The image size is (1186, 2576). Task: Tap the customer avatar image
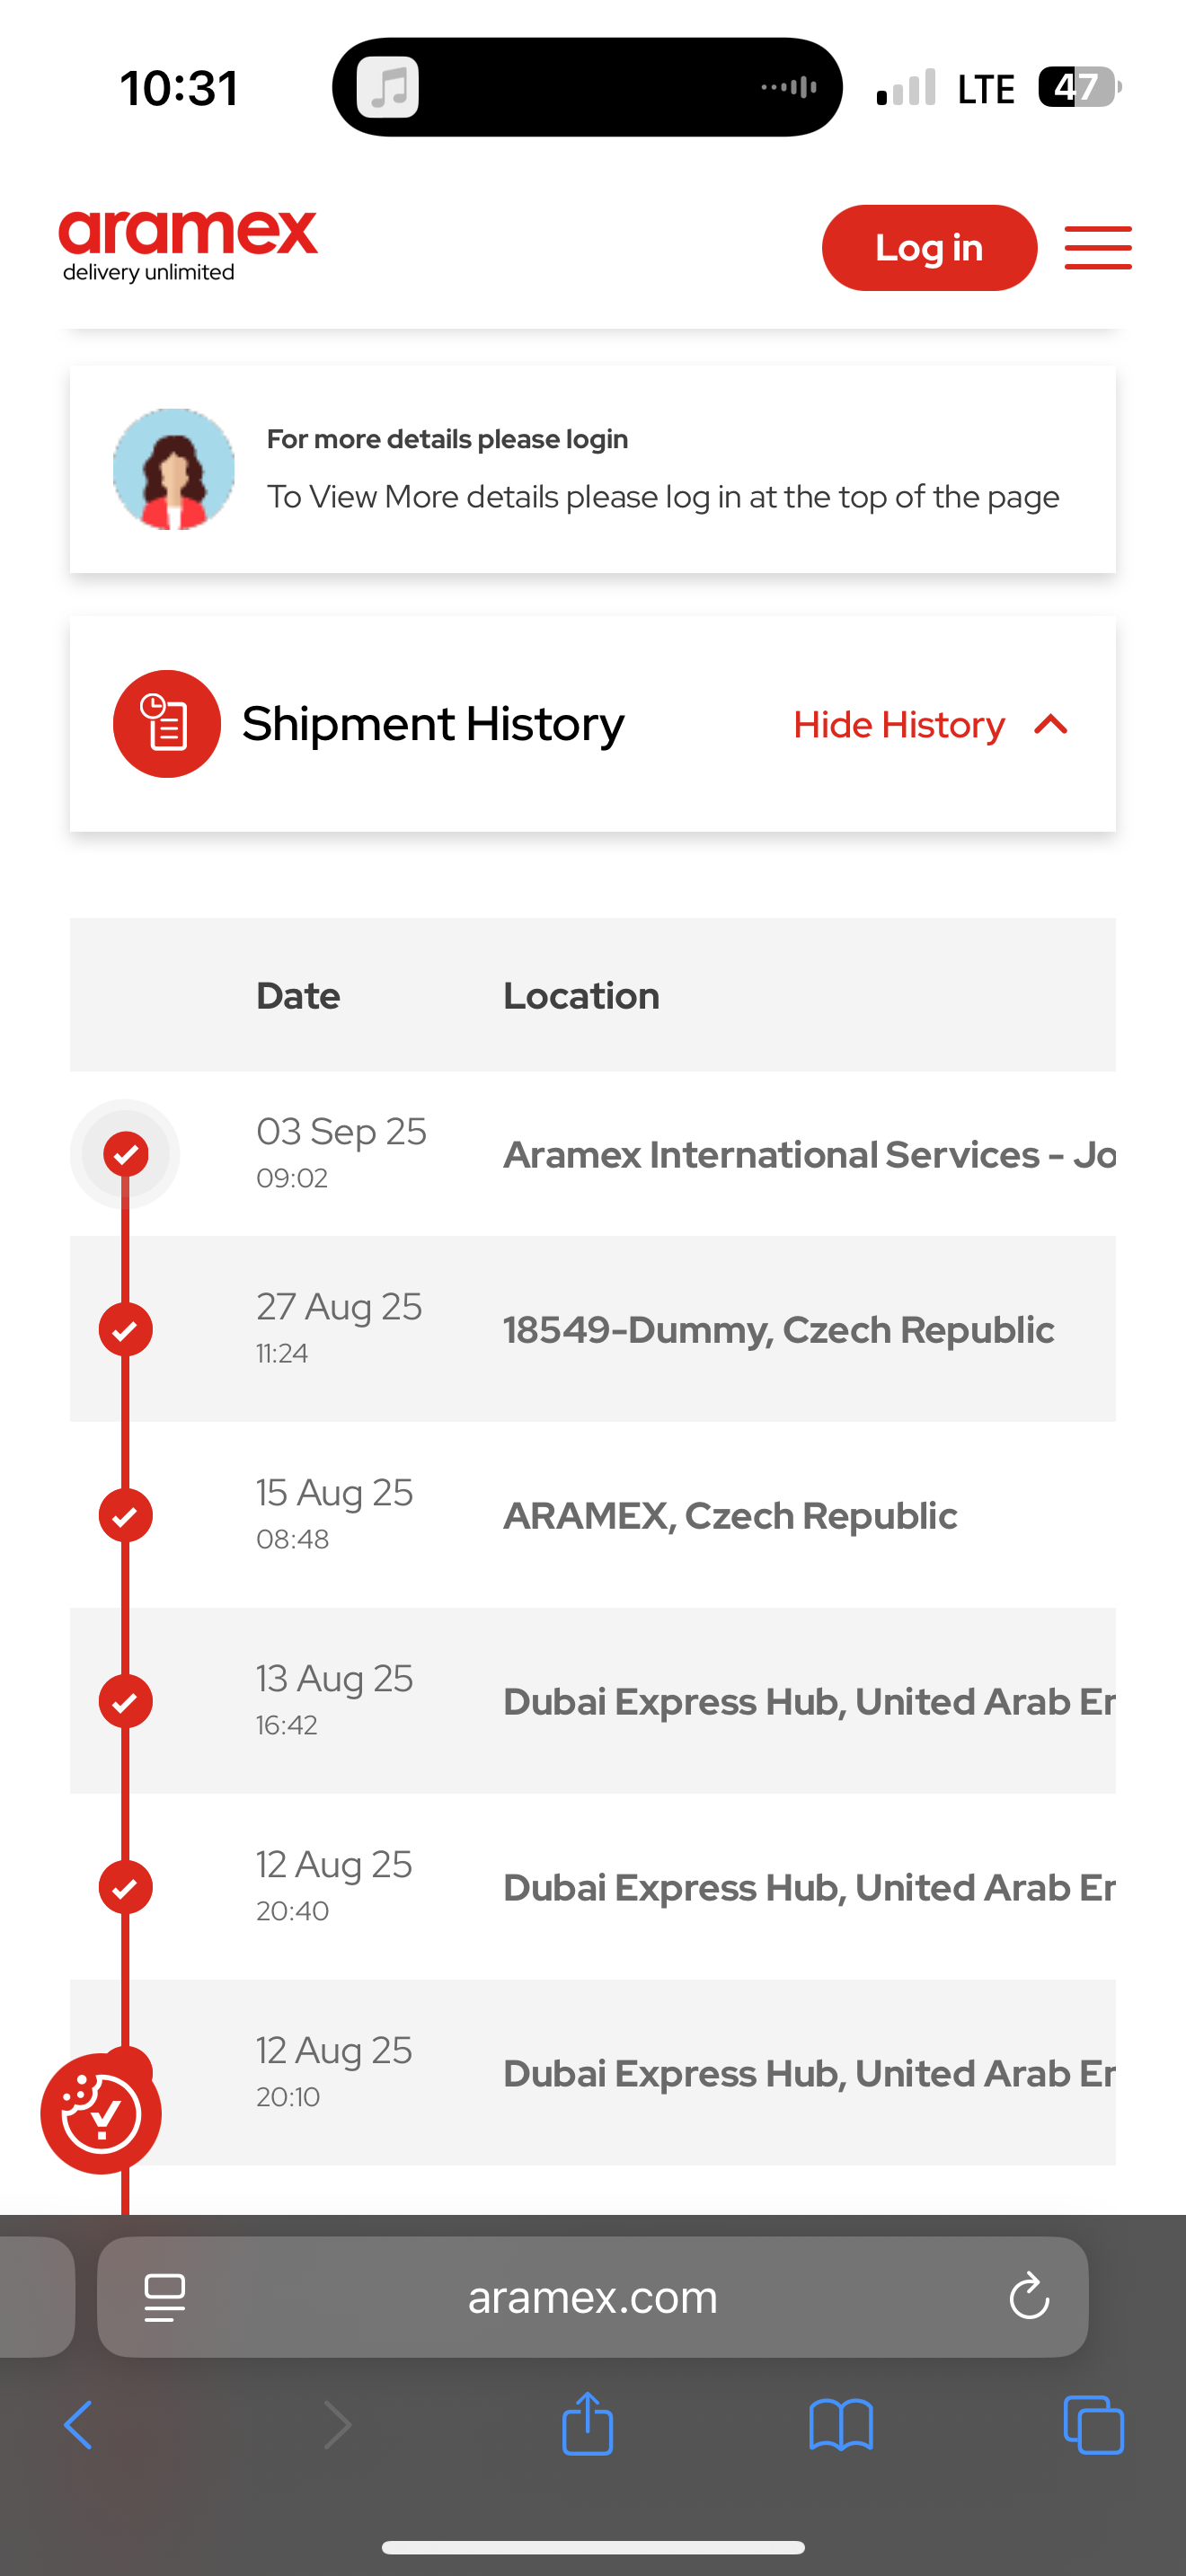[x=174, y=469]
